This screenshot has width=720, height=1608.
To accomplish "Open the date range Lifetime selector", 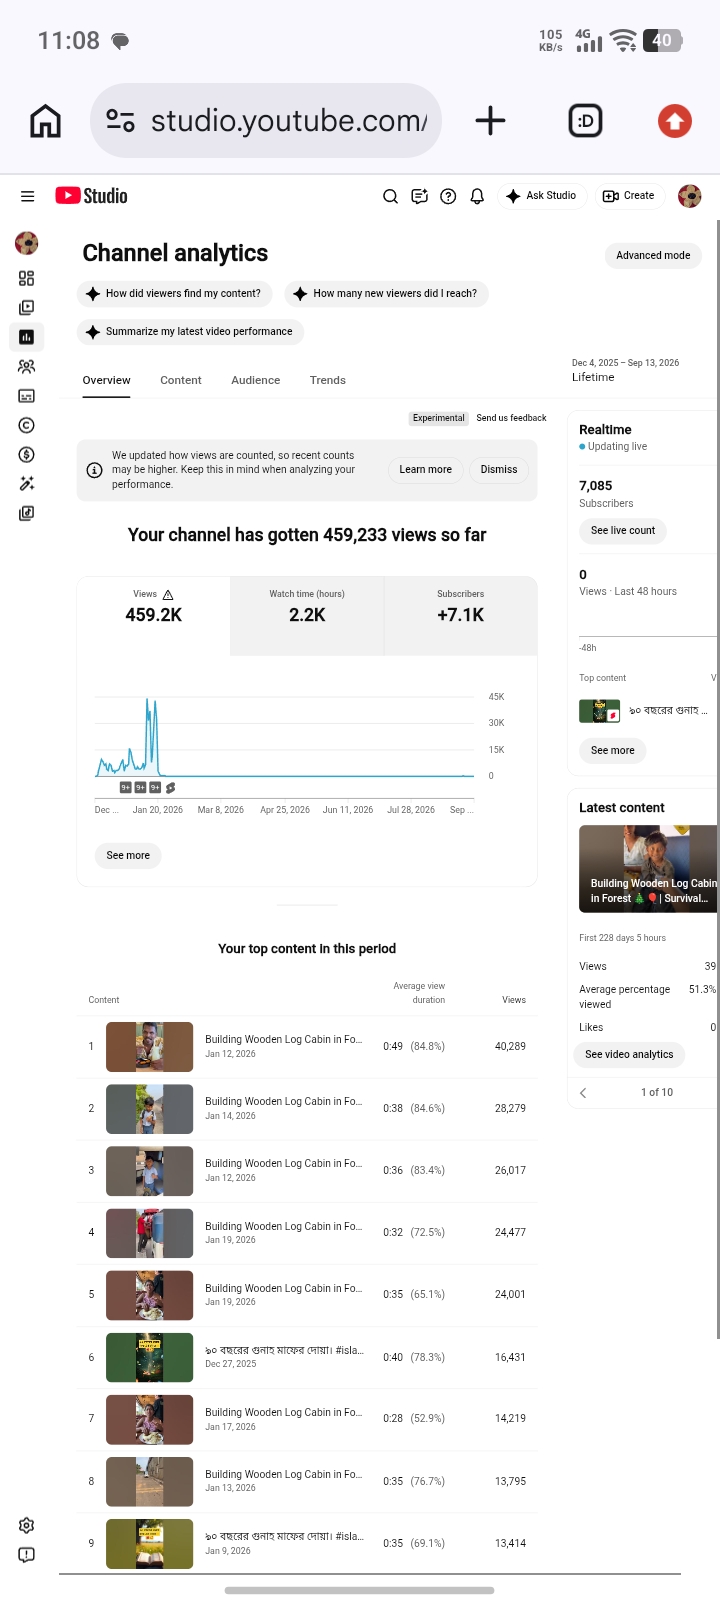I will click(626, 370).
